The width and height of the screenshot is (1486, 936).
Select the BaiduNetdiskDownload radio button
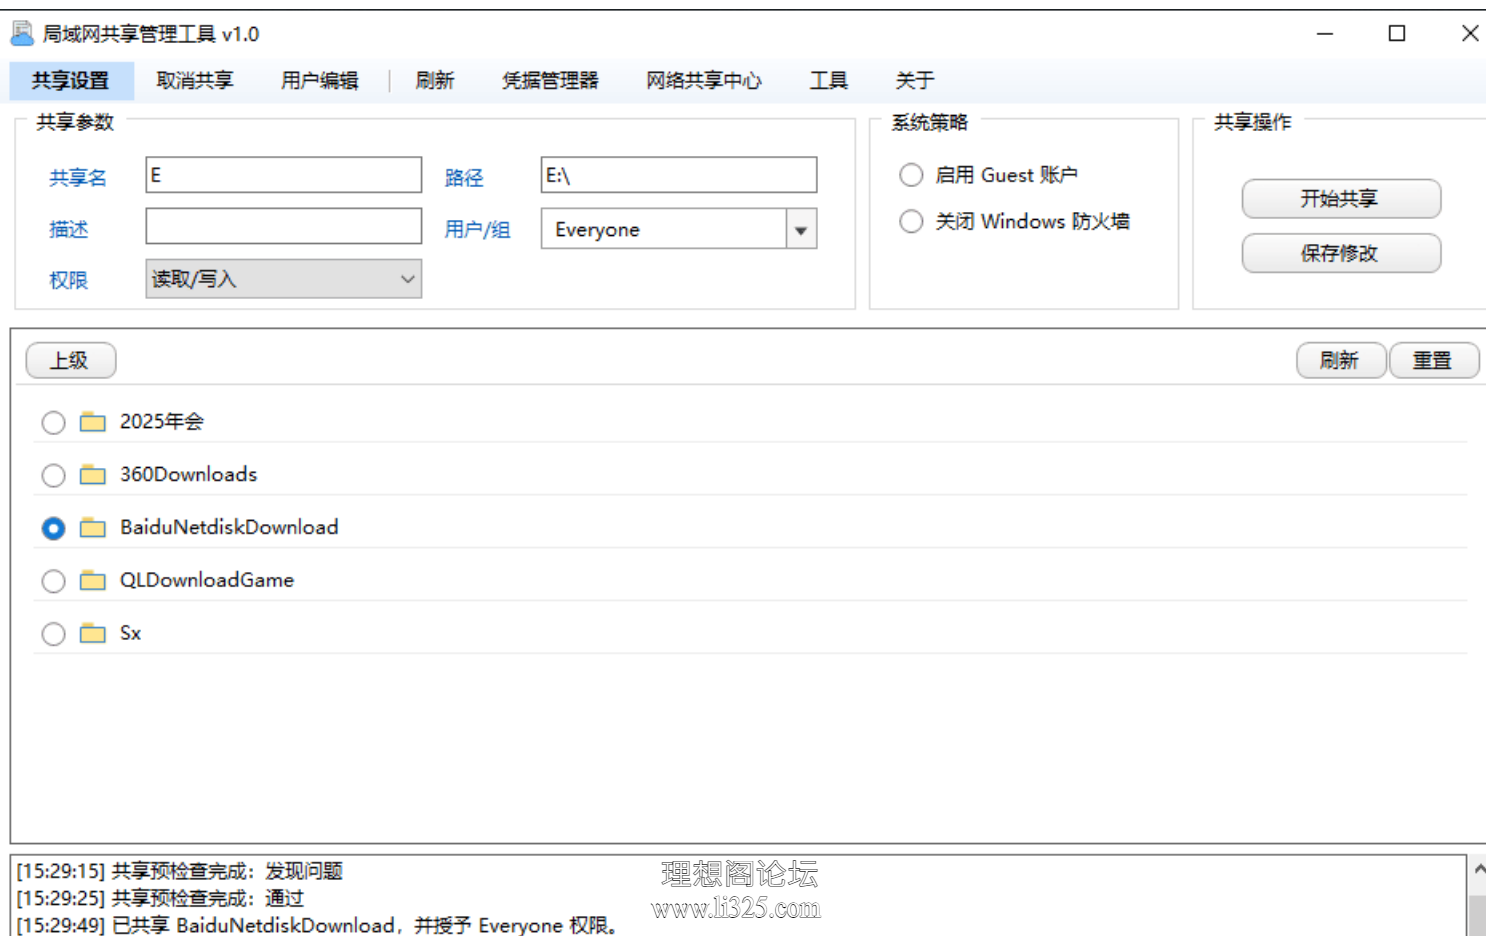[53, 528]
